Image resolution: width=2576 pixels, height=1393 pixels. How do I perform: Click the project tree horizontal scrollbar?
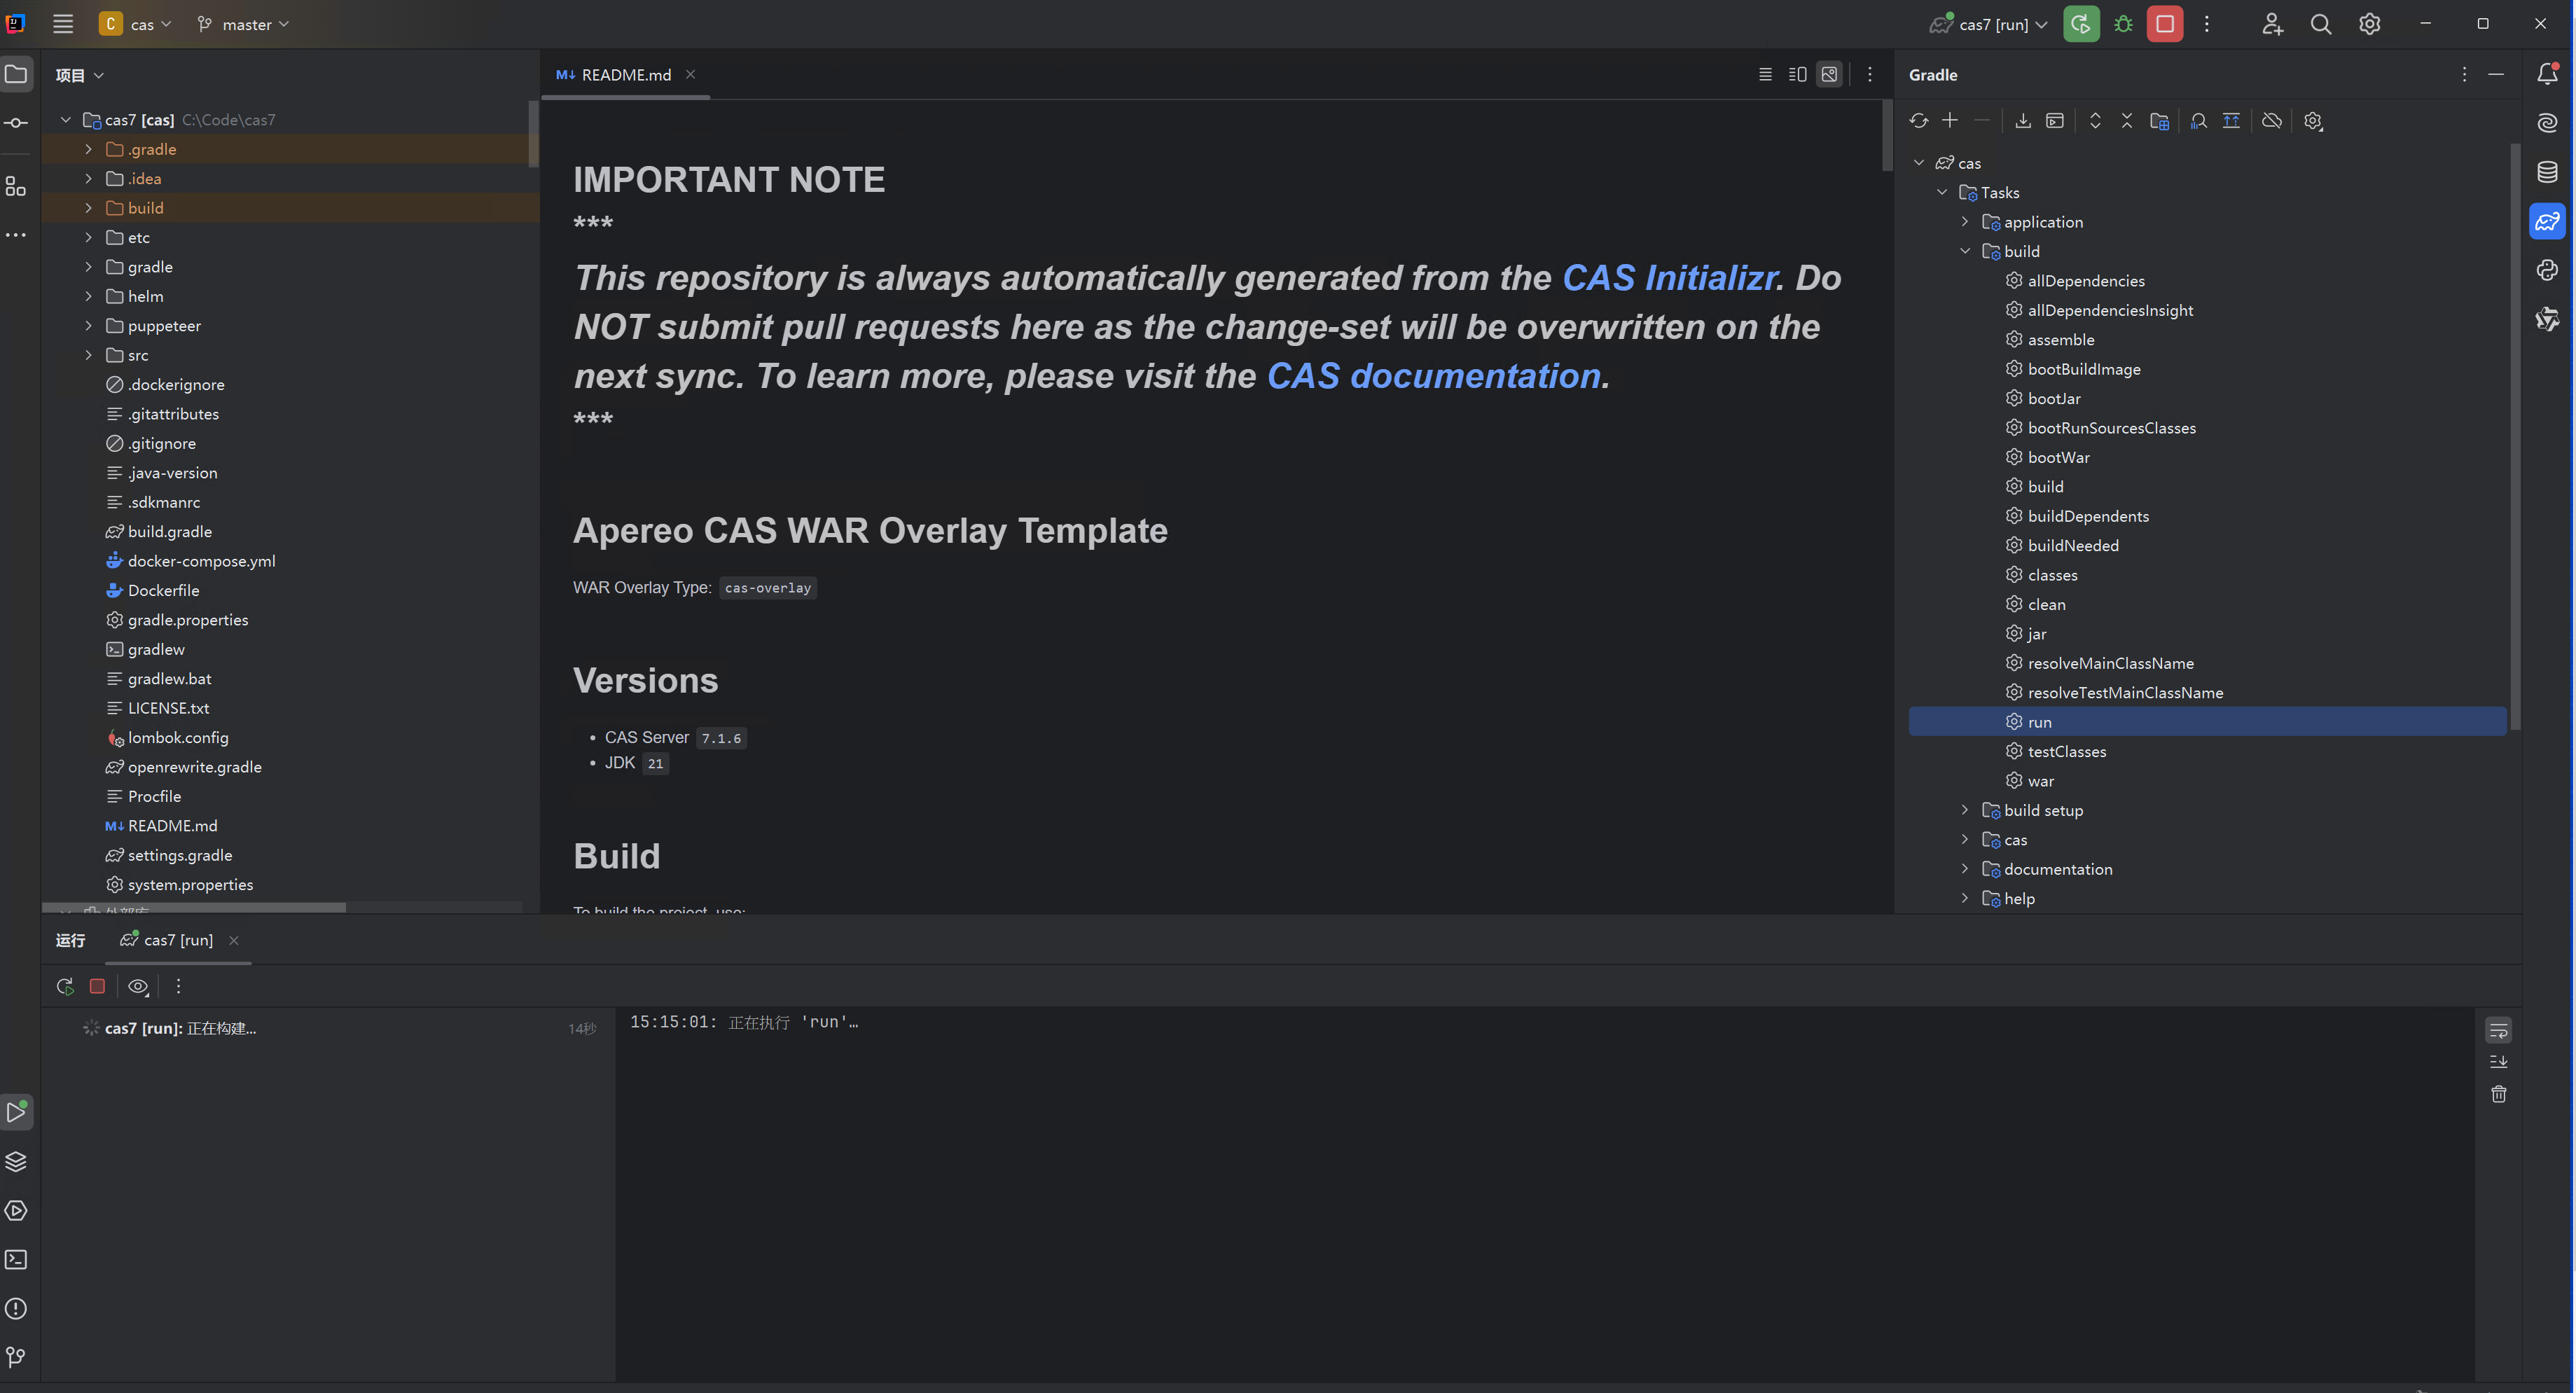coord(194,908)
